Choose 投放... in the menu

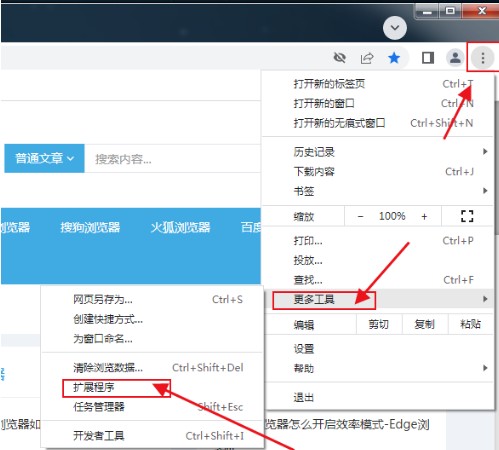click(377, 260)
